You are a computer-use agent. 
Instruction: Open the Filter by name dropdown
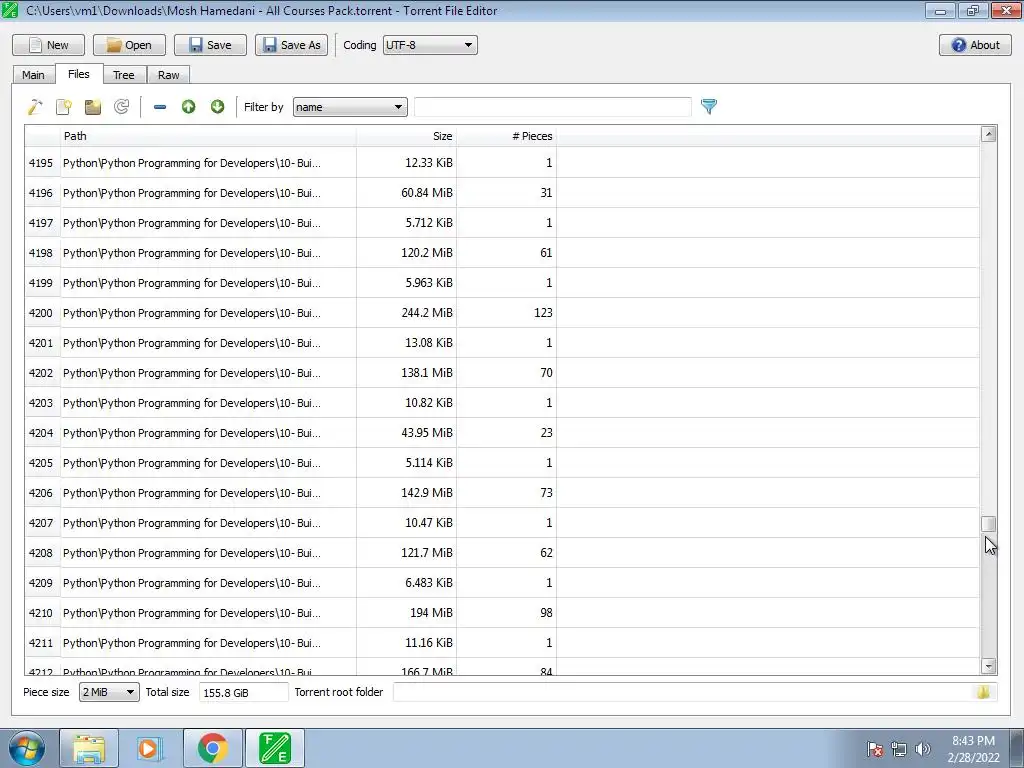(350, 107)
